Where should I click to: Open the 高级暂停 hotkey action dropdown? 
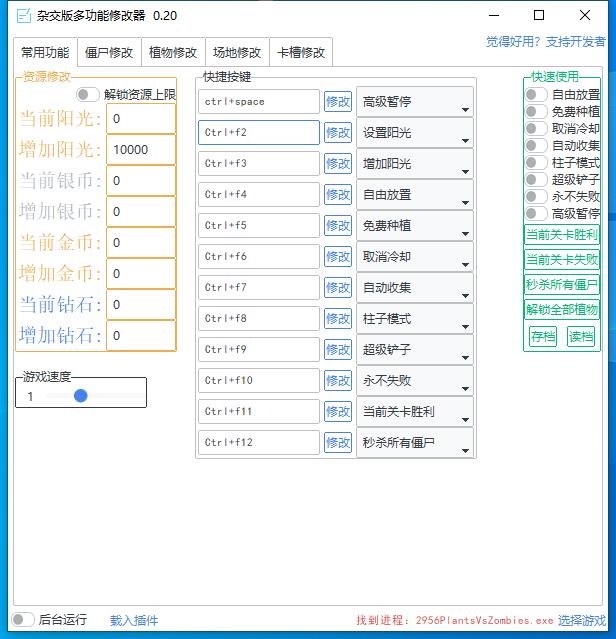(414, 102)
